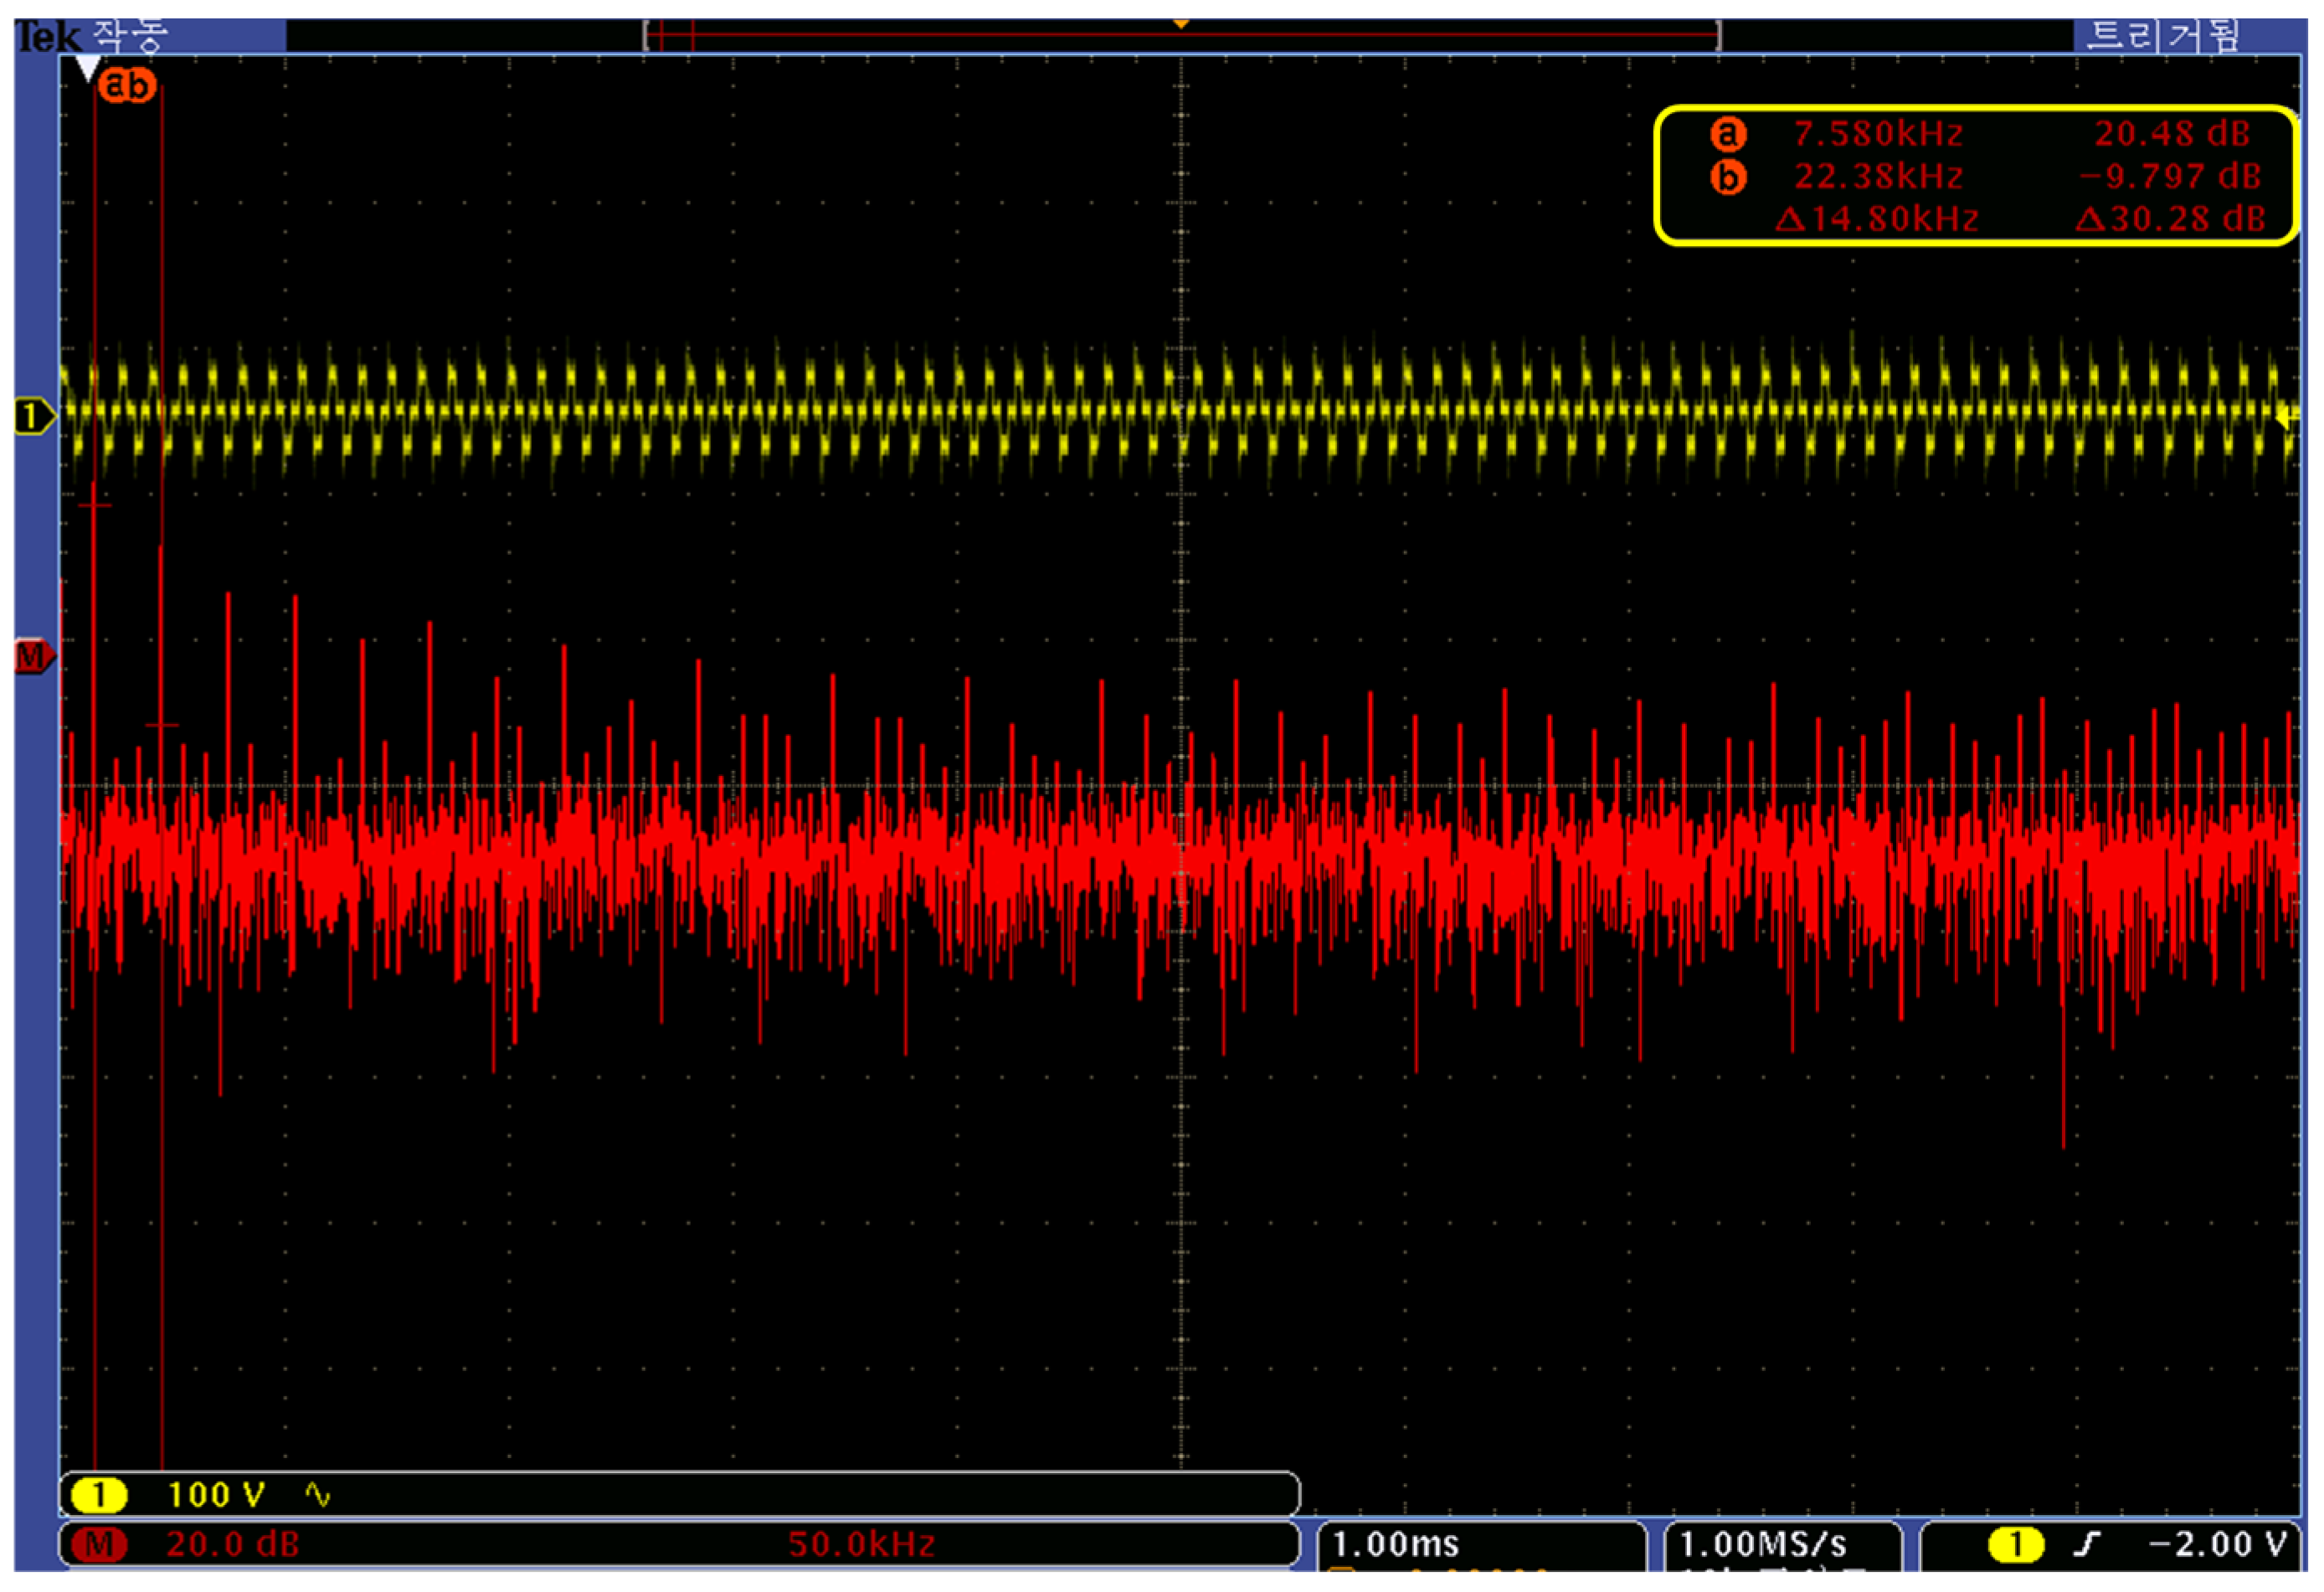This screenshot has width=2324, height=1592.
Task: Click the cursor 'b' icon in the readout box
Action: pos(1727,177)
